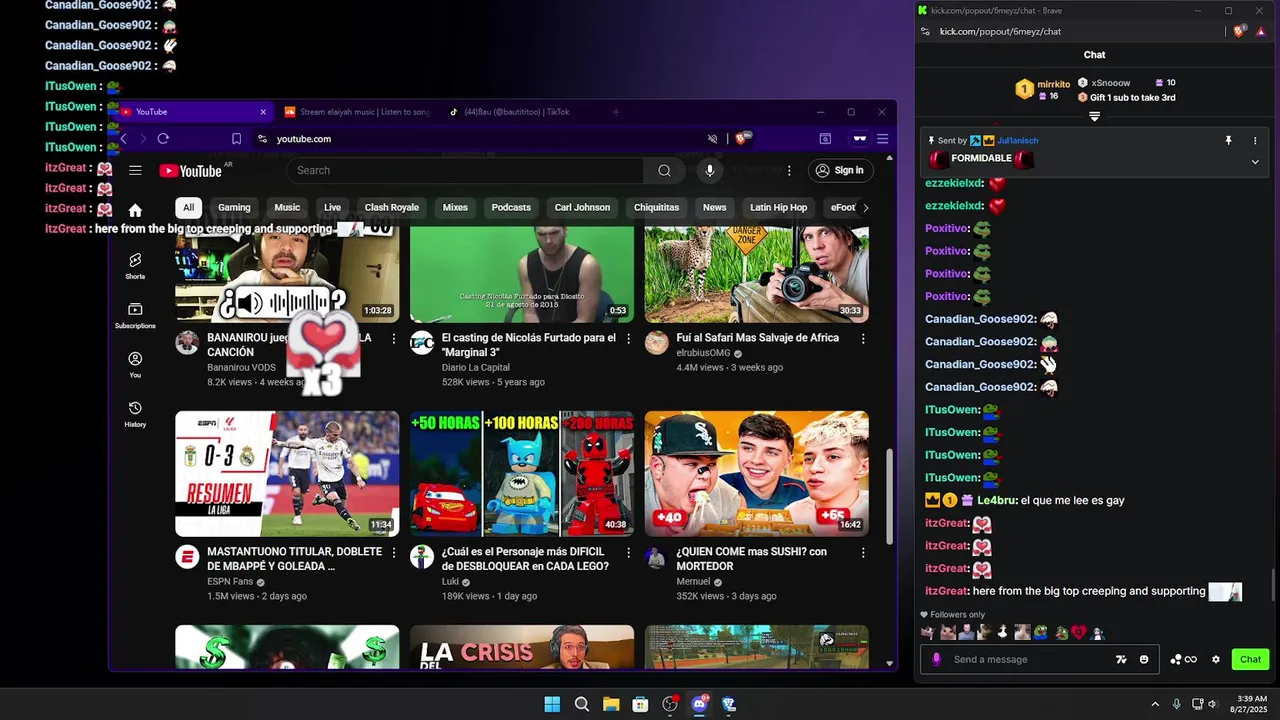The image size is (1280, 720).
Task: Select the All filter chip
Action: (188, 207)
